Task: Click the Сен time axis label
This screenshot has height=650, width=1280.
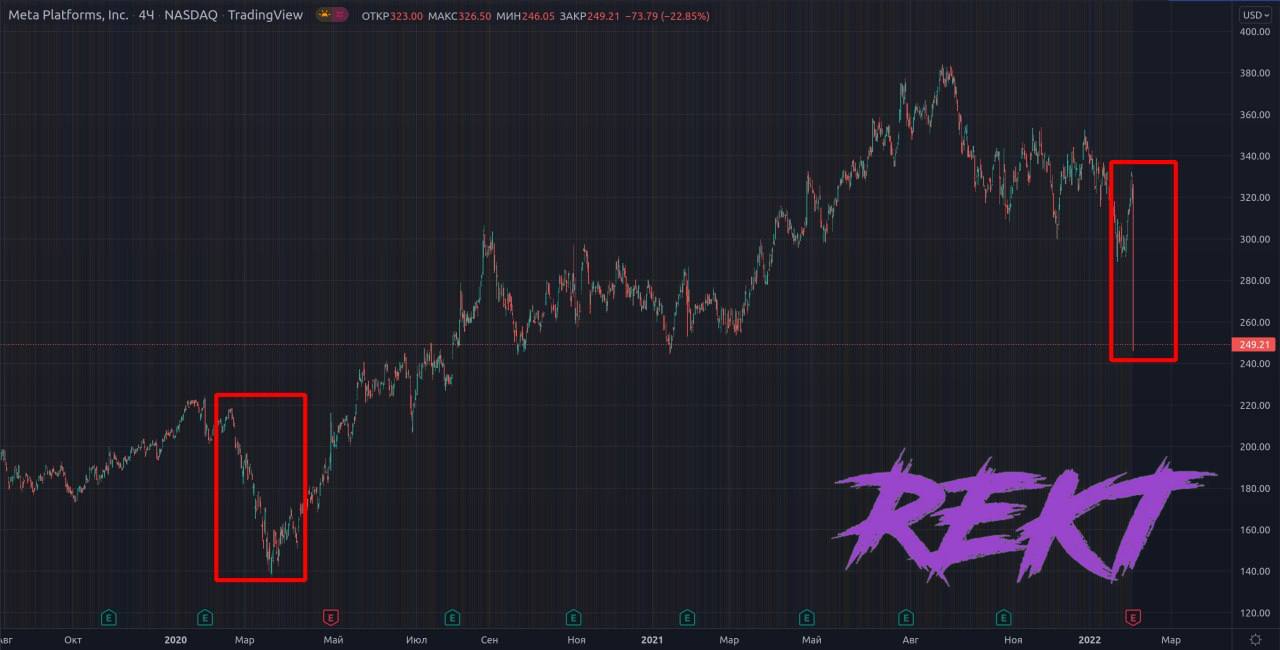Action: click(489, 639)
